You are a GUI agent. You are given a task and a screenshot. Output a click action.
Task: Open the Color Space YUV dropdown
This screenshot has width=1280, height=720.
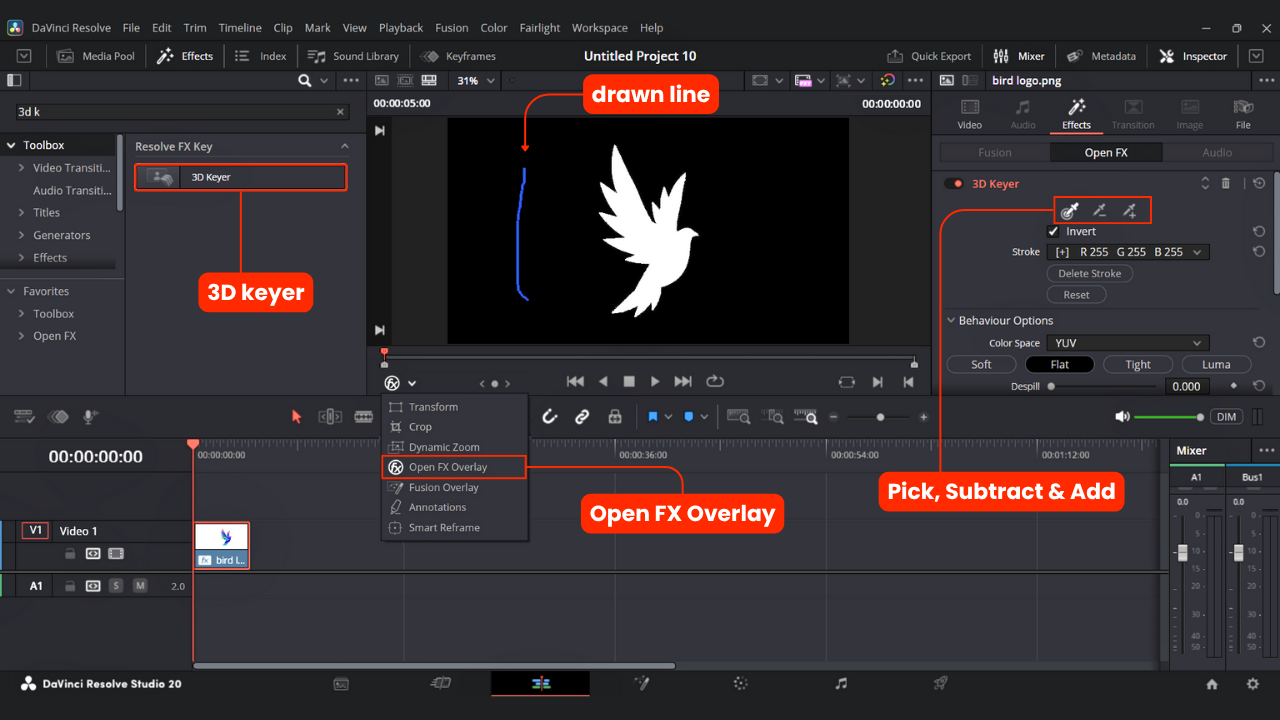pyautogui.click(x=1127, y=343)
